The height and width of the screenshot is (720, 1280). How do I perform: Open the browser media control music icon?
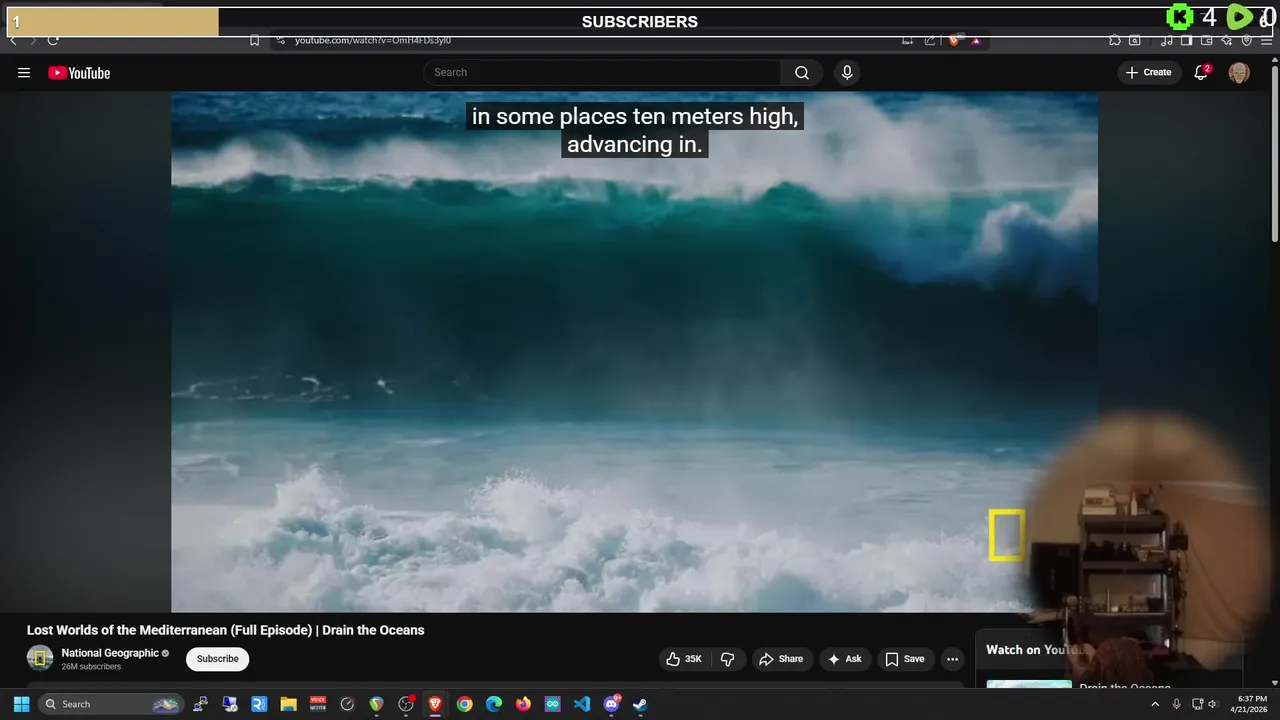1166,40
